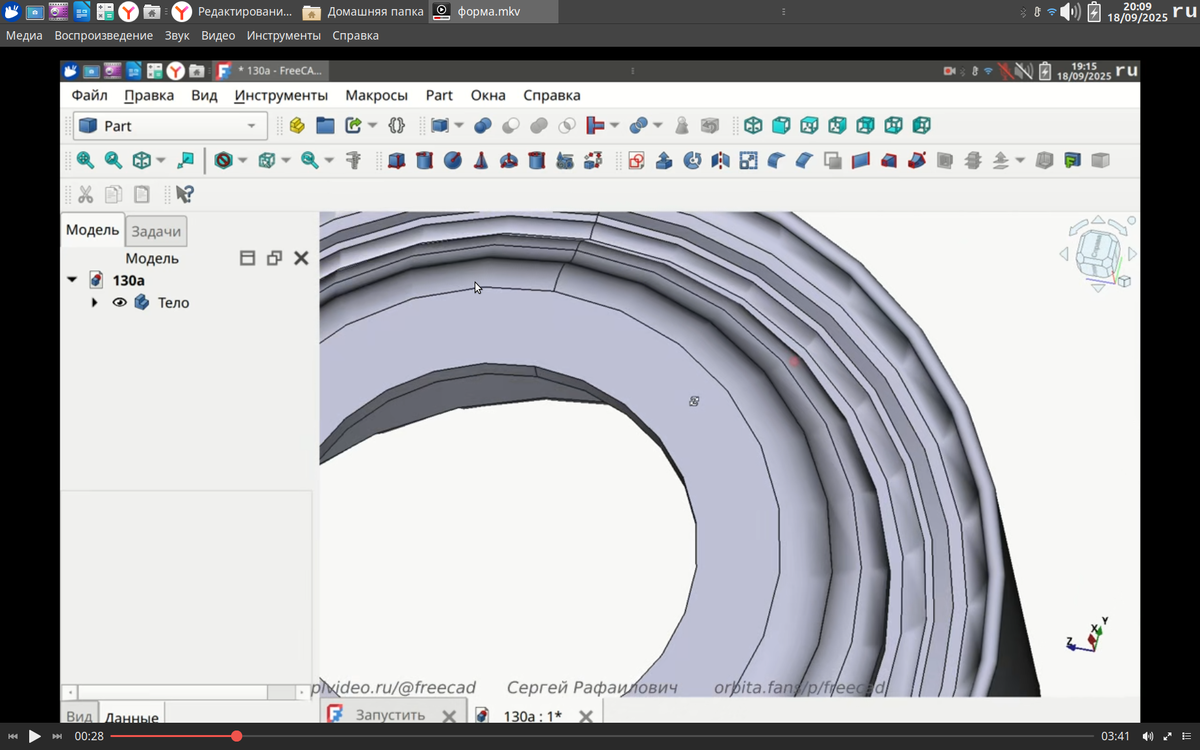Mute the player volume speaker icon

[x=1147, y=737]
